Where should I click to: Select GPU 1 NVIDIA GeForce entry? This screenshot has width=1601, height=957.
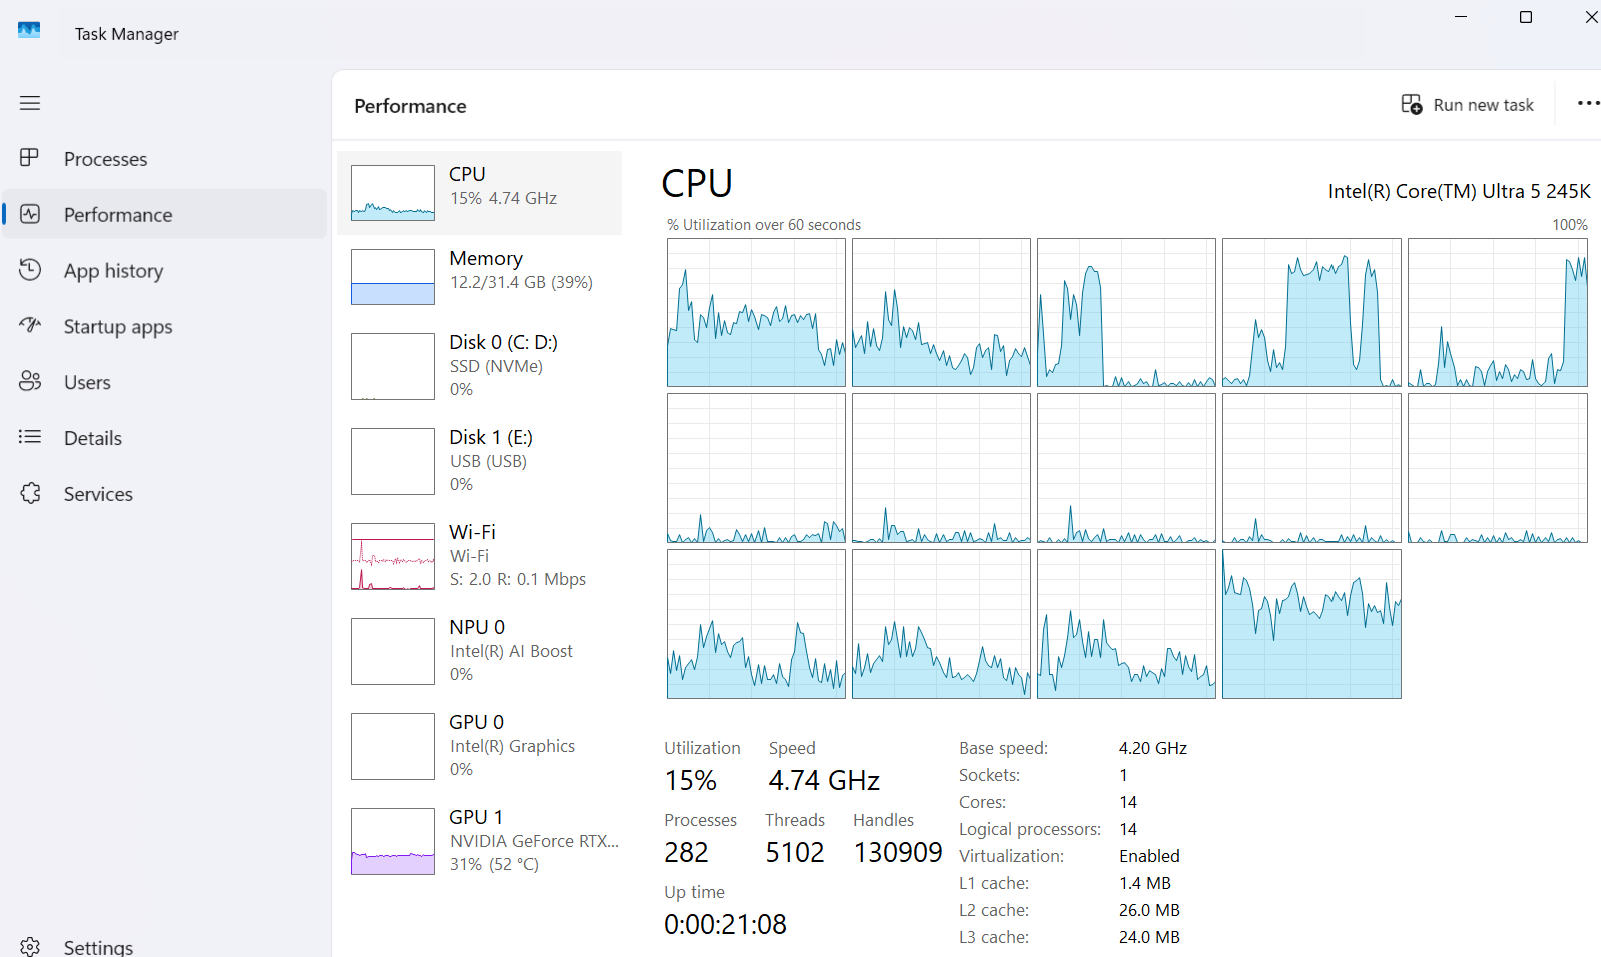coord(479,841)
